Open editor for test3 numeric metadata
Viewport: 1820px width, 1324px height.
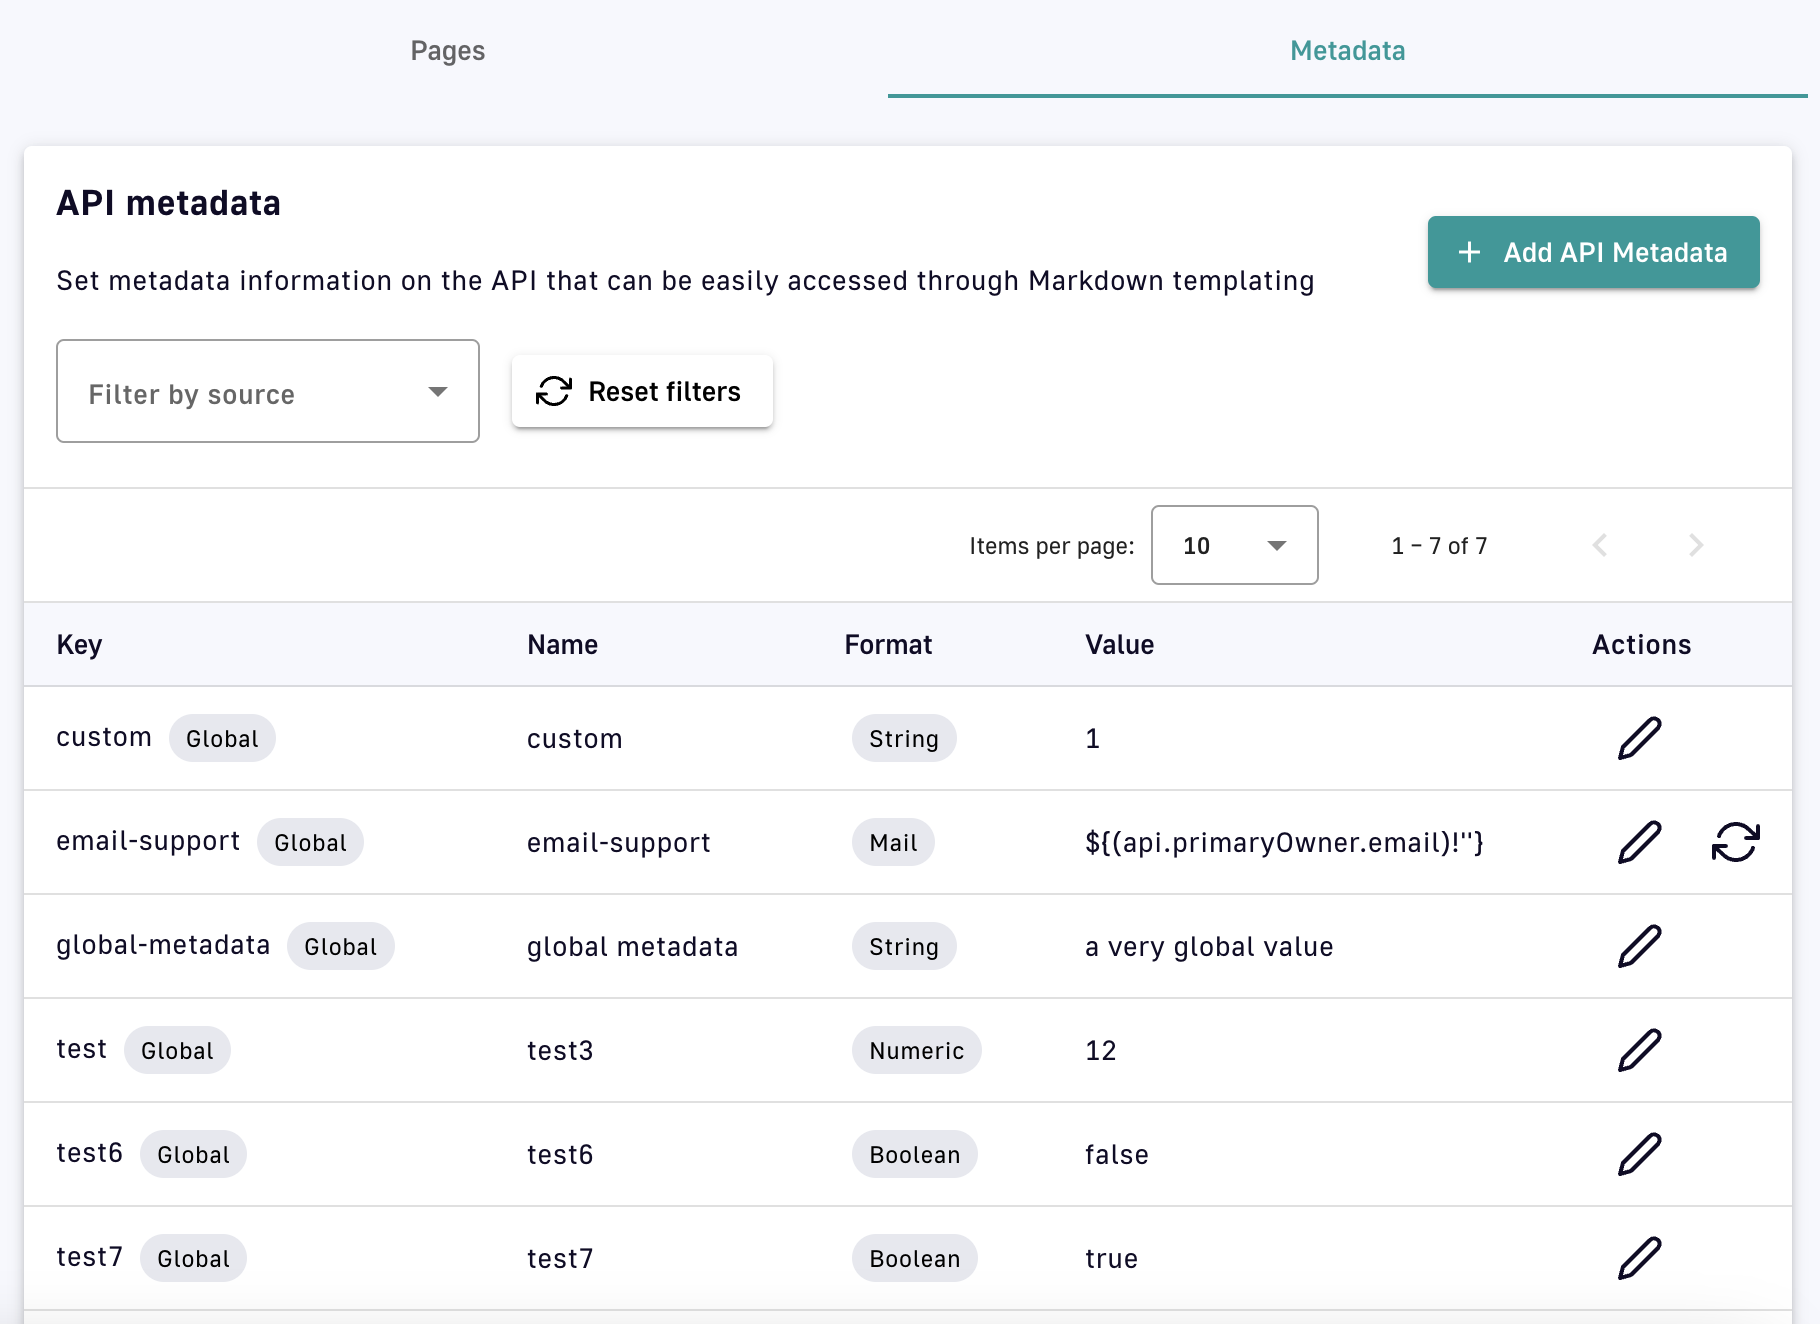1639,1051
